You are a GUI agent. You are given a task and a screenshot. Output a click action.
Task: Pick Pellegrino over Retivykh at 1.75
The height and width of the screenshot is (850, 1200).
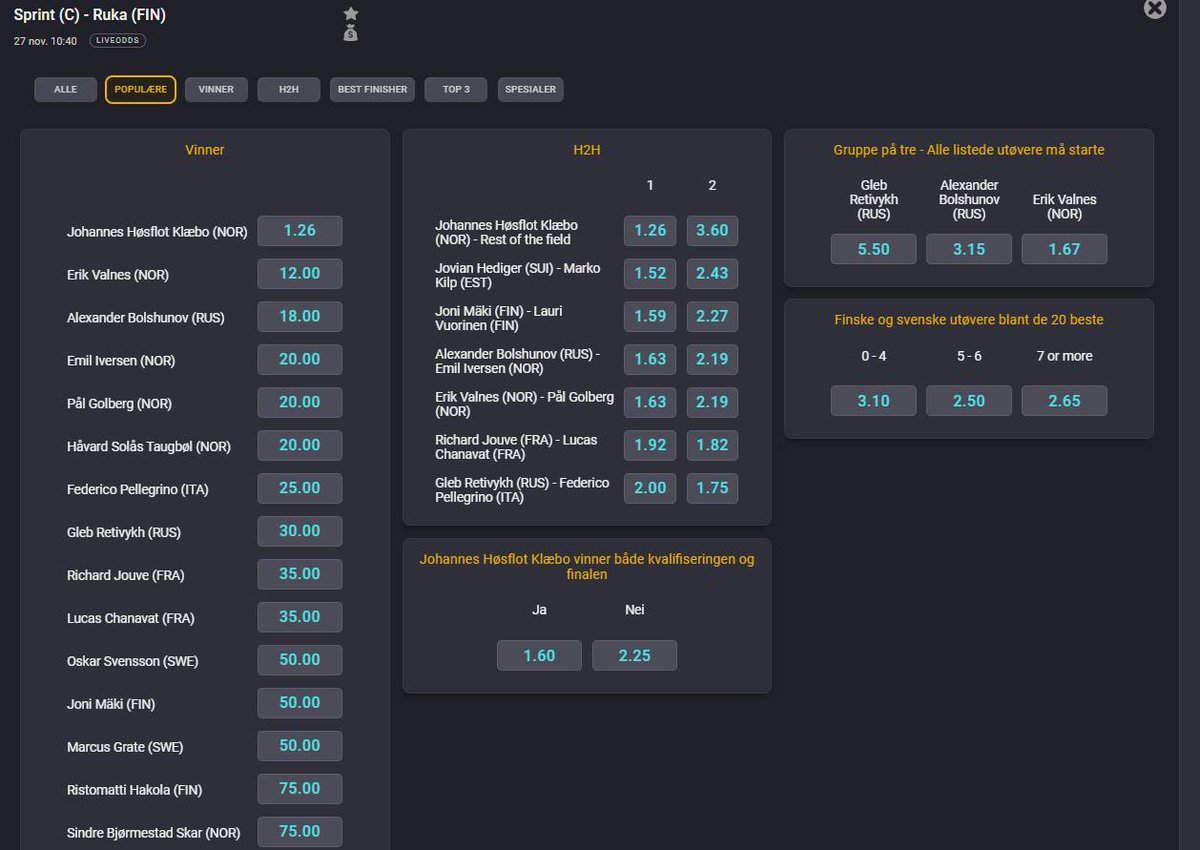pos(712,489)
